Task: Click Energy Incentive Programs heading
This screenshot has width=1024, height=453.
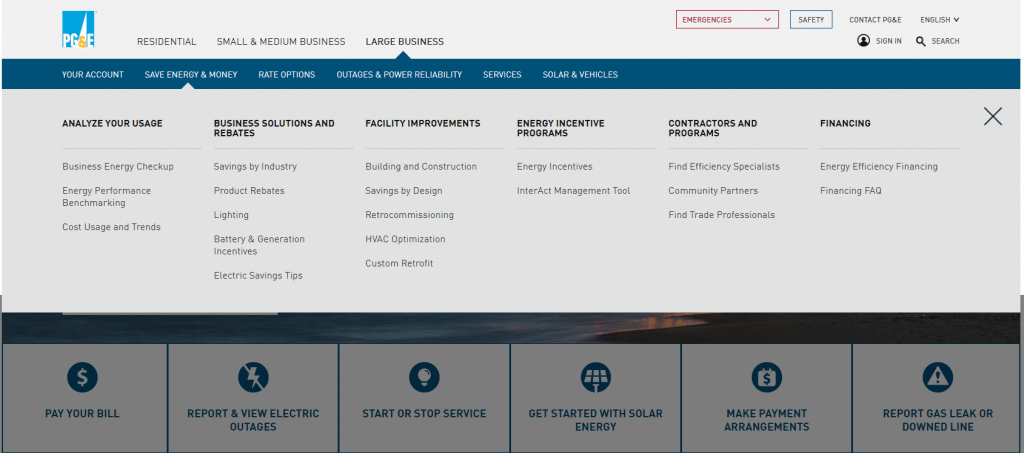Action: click(x=561, y=128)
